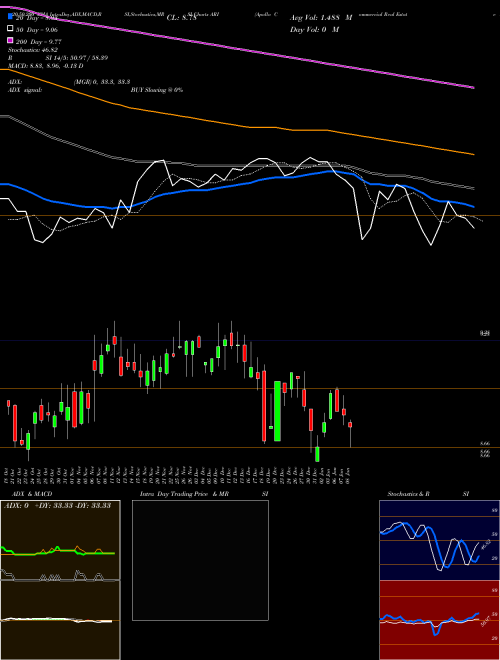Open the empty Intra Day Trading Price panel

tap(200, 560)
